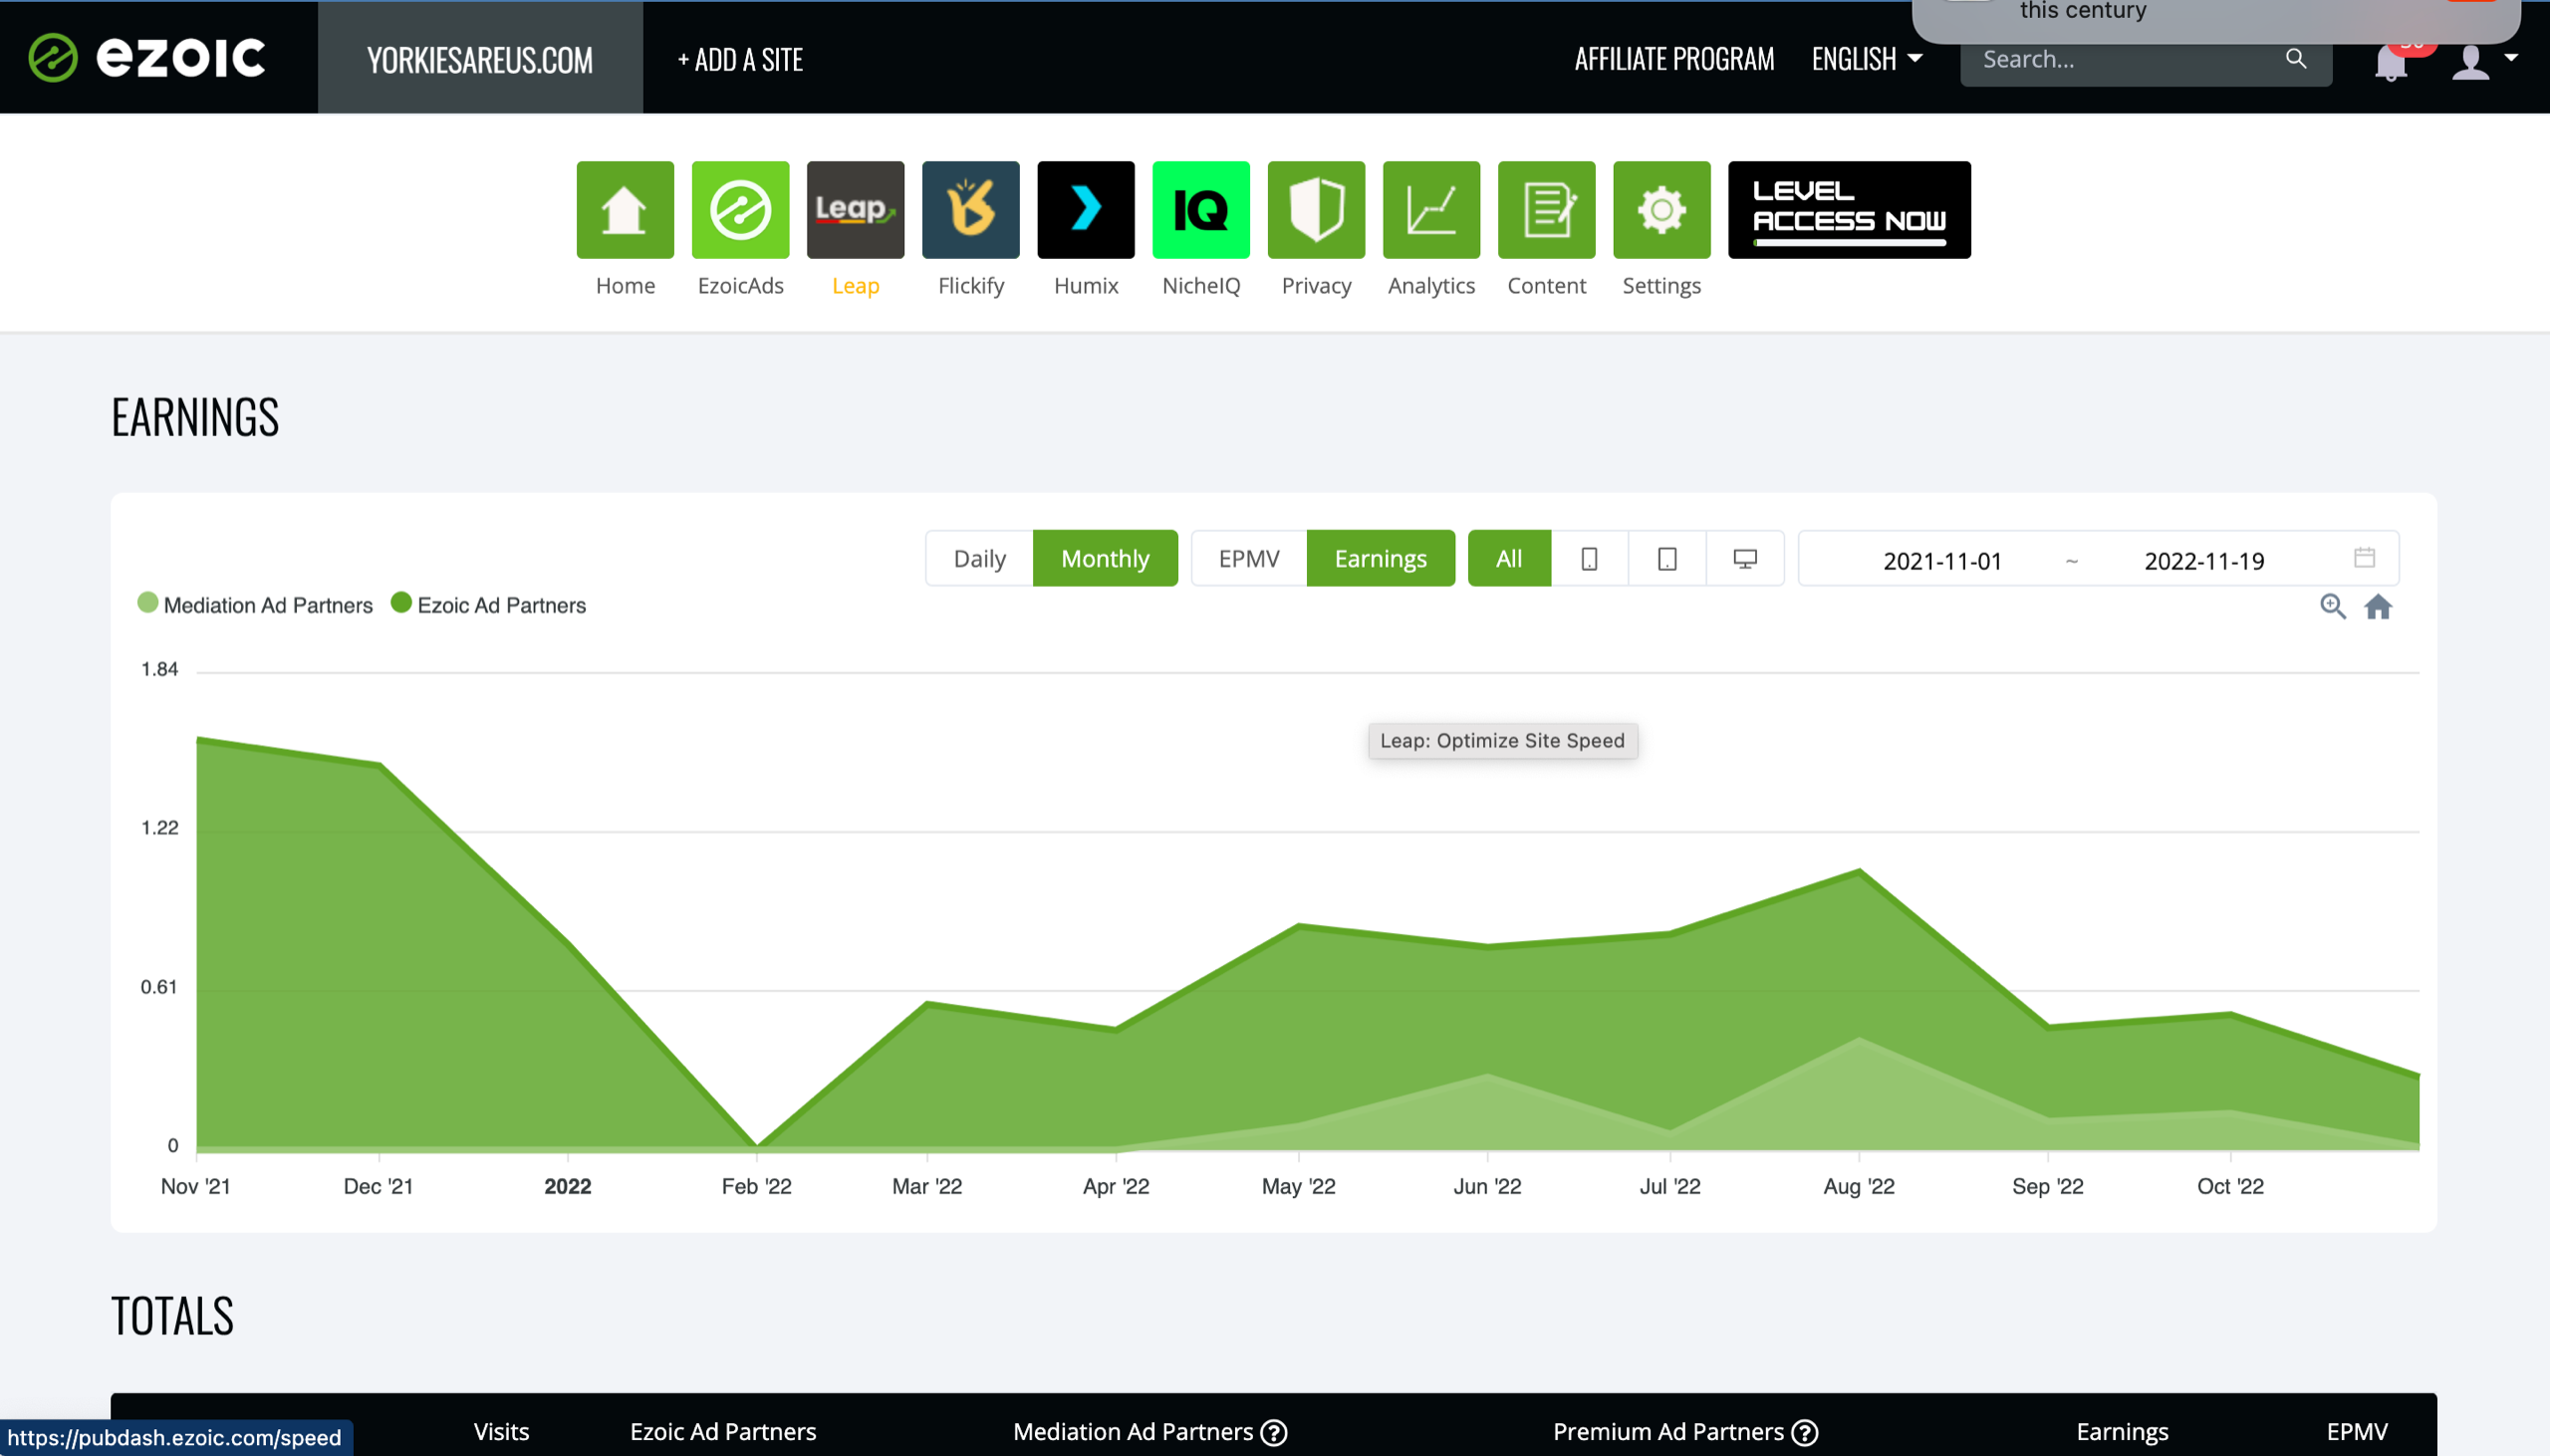
Task: Open the Analytics chart icon
Action: [1431, 209]
